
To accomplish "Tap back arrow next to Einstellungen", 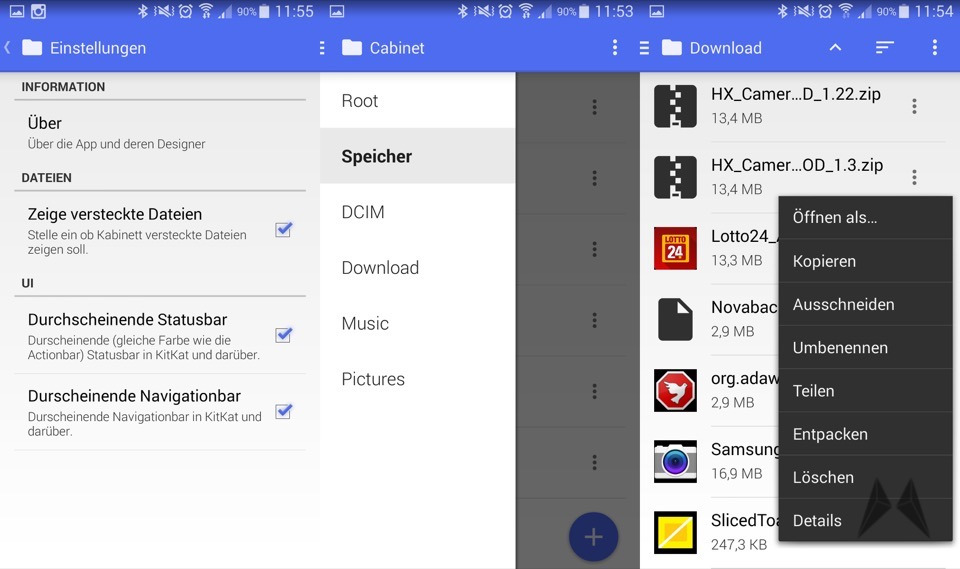I will [8, 48].
